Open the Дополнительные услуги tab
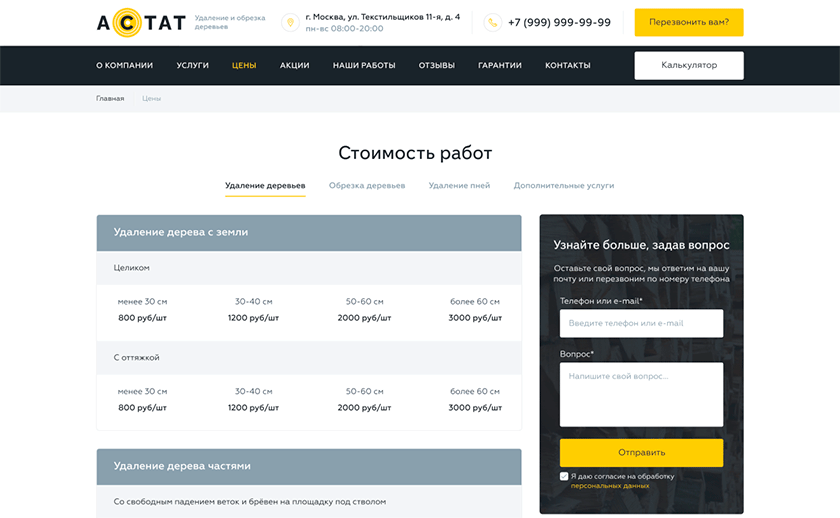The height and width of the screenshot is (518, 840). 564,186
